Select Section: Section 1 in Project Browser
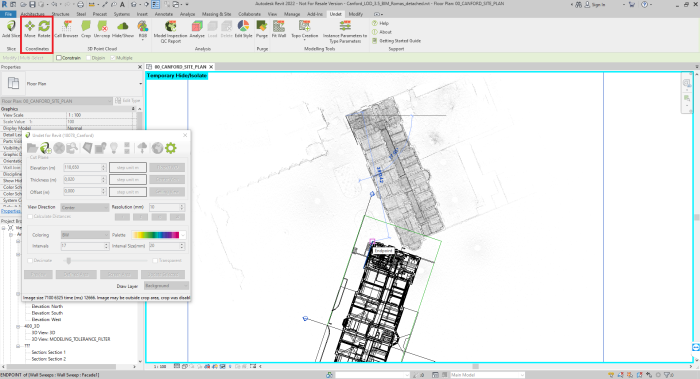 pyautogui.click(x=49, y=352)
